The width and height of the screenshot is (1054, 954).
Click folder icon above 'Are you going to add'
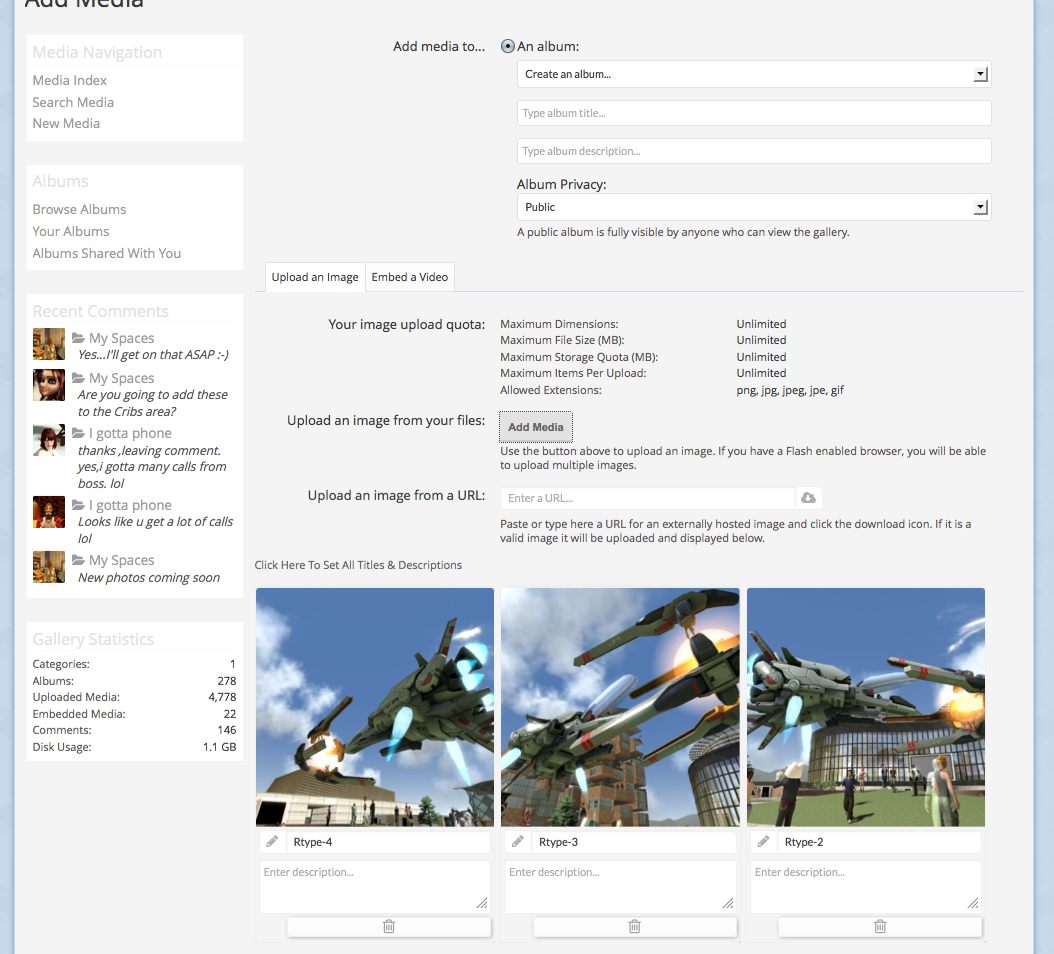pyautogui.click(x=78, y=378)
